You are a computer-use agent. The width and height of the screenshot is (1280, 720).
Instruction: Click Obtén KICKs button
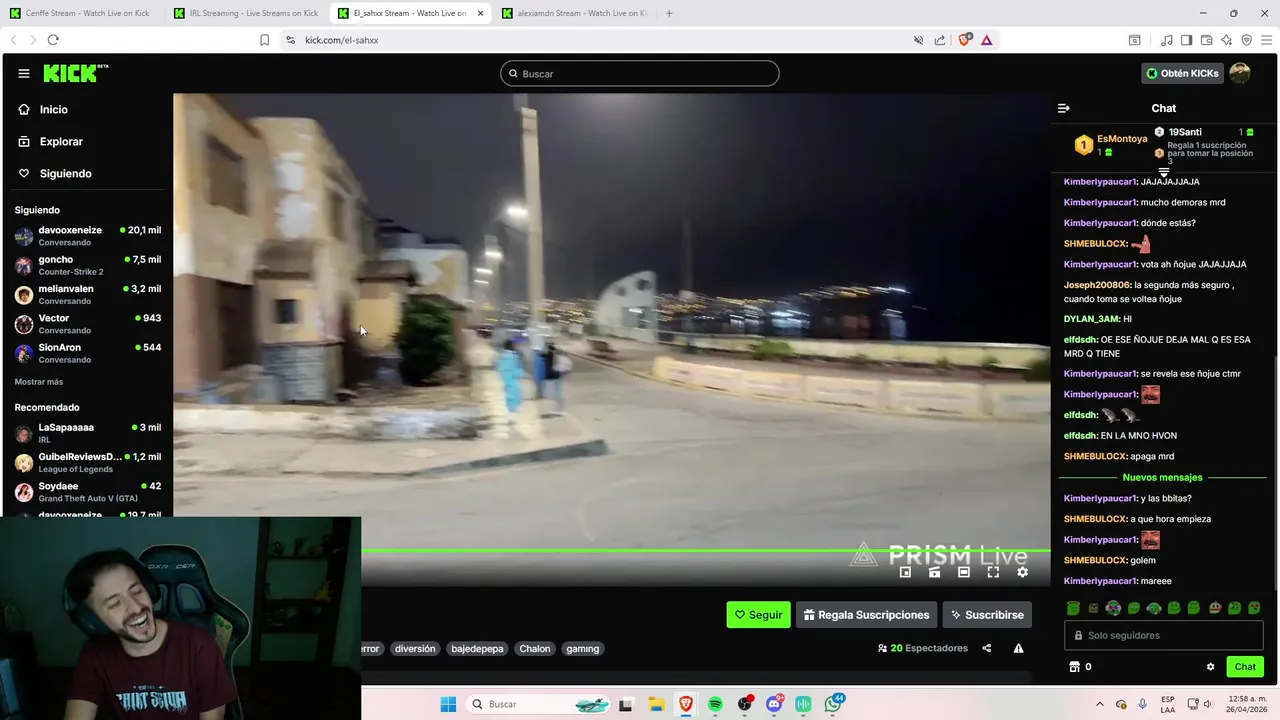click(1182, 73)
